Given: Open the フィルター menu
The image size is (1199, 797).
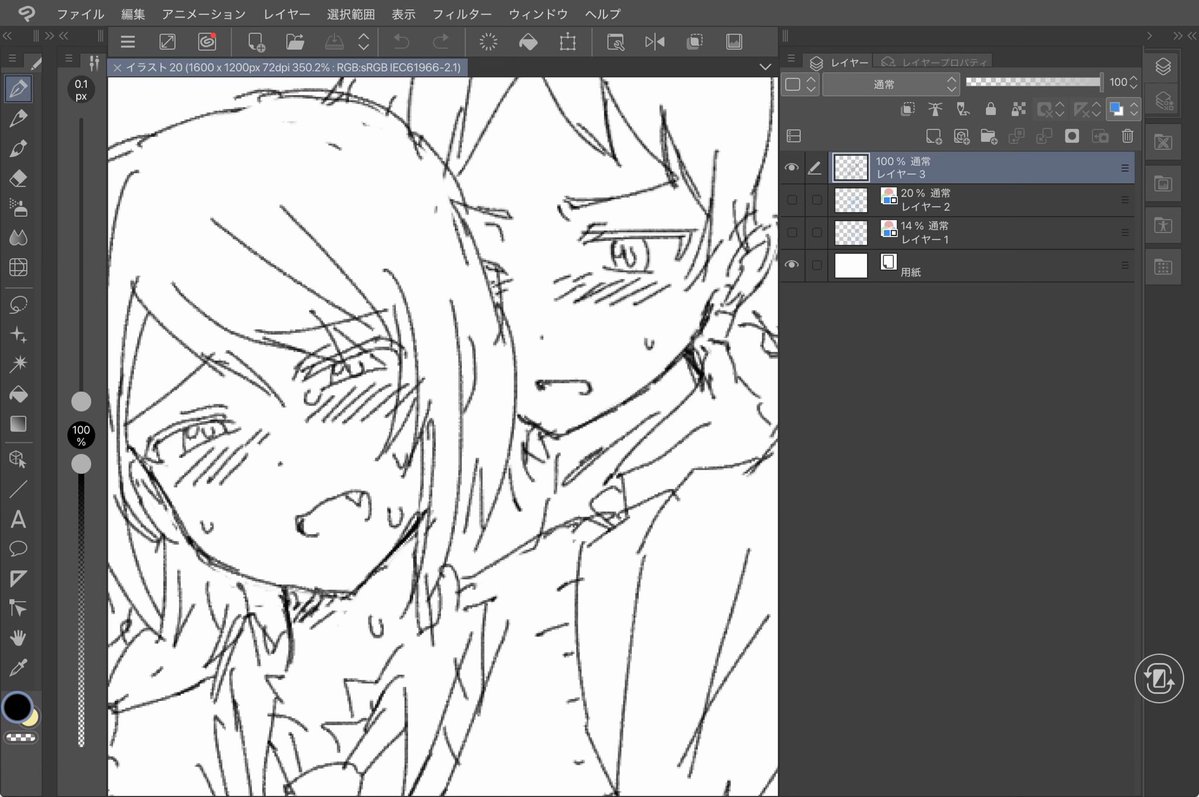Looking at the screenshot, I should (462, 14).
